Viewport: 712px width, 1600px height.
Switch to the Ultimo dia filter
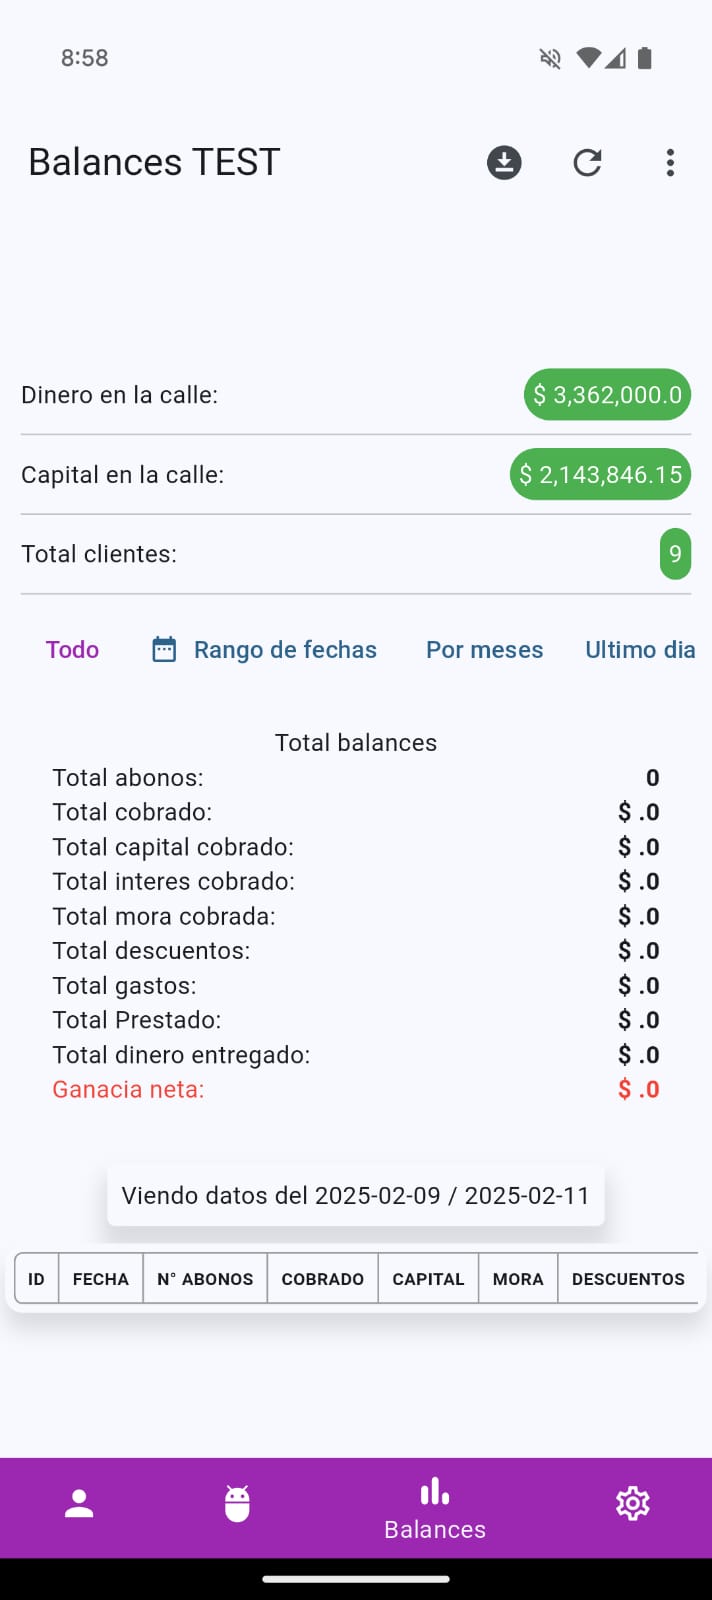pos(640,650)
